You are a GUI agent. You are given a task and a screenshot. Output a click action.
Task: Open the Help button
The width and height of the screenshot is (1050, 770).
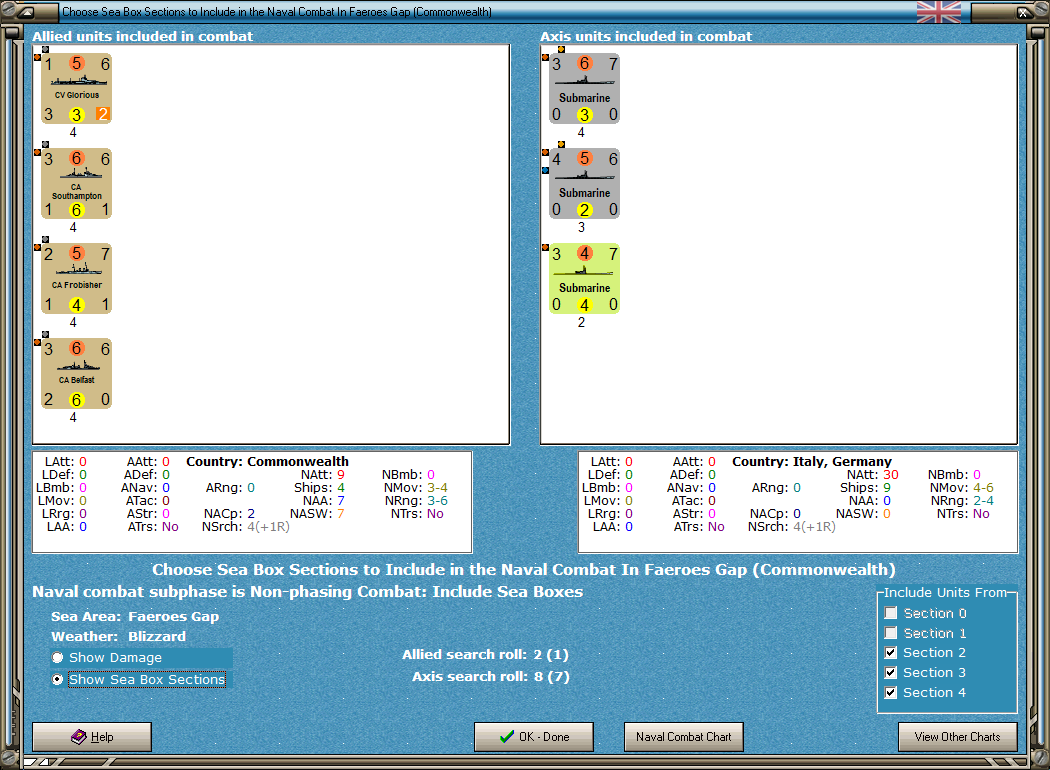pyautogui.click(x=92, y=737)
